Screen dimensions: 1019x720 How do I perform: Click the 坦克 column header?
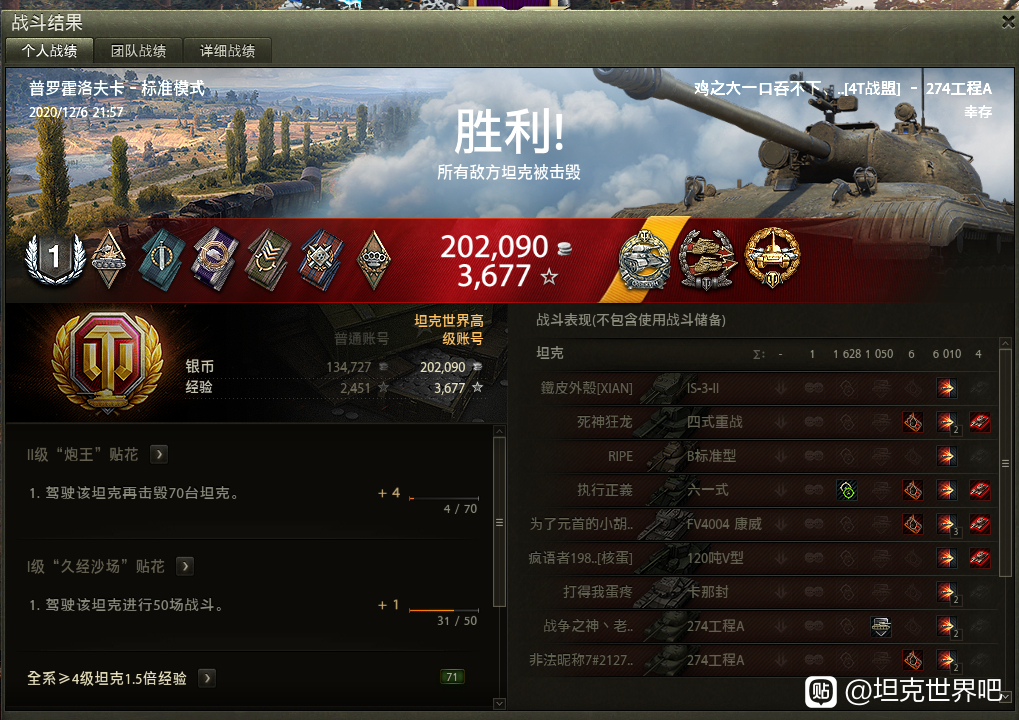coord(550,353)
